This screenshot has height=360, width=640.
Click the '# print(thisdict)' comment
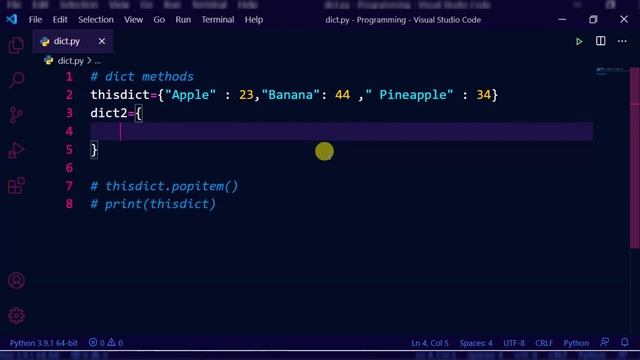click(153, 204)
